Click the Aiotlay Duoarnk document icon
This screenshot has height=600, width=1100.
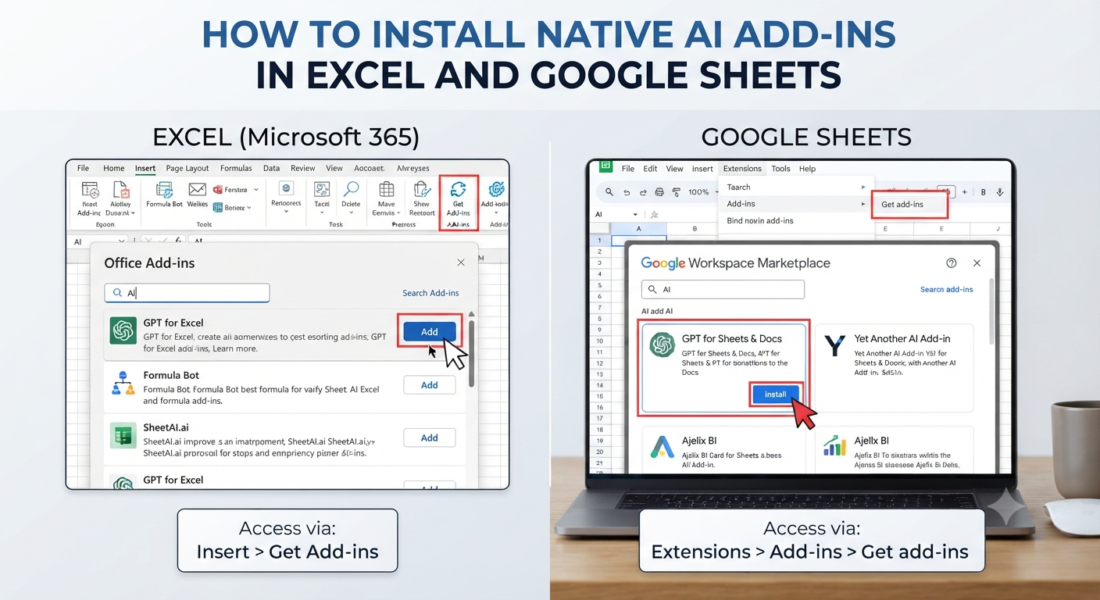point(121,189)
